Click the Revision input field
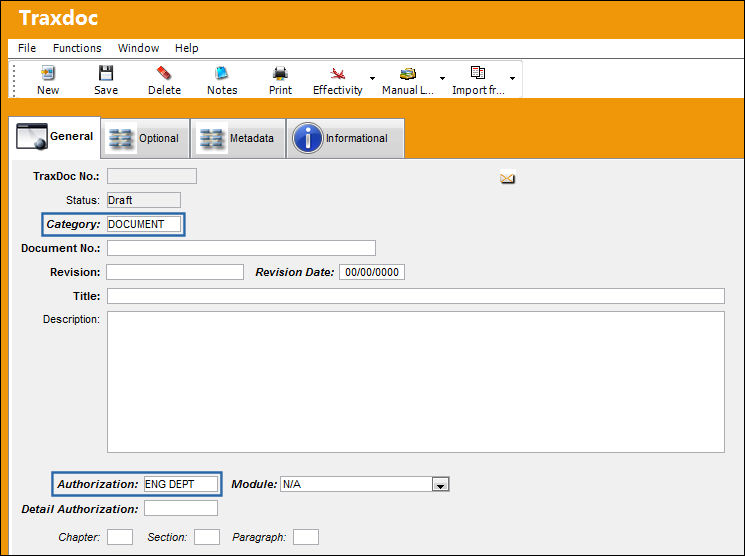The height and width of the screenshot is (556, 745). (175, 272)
